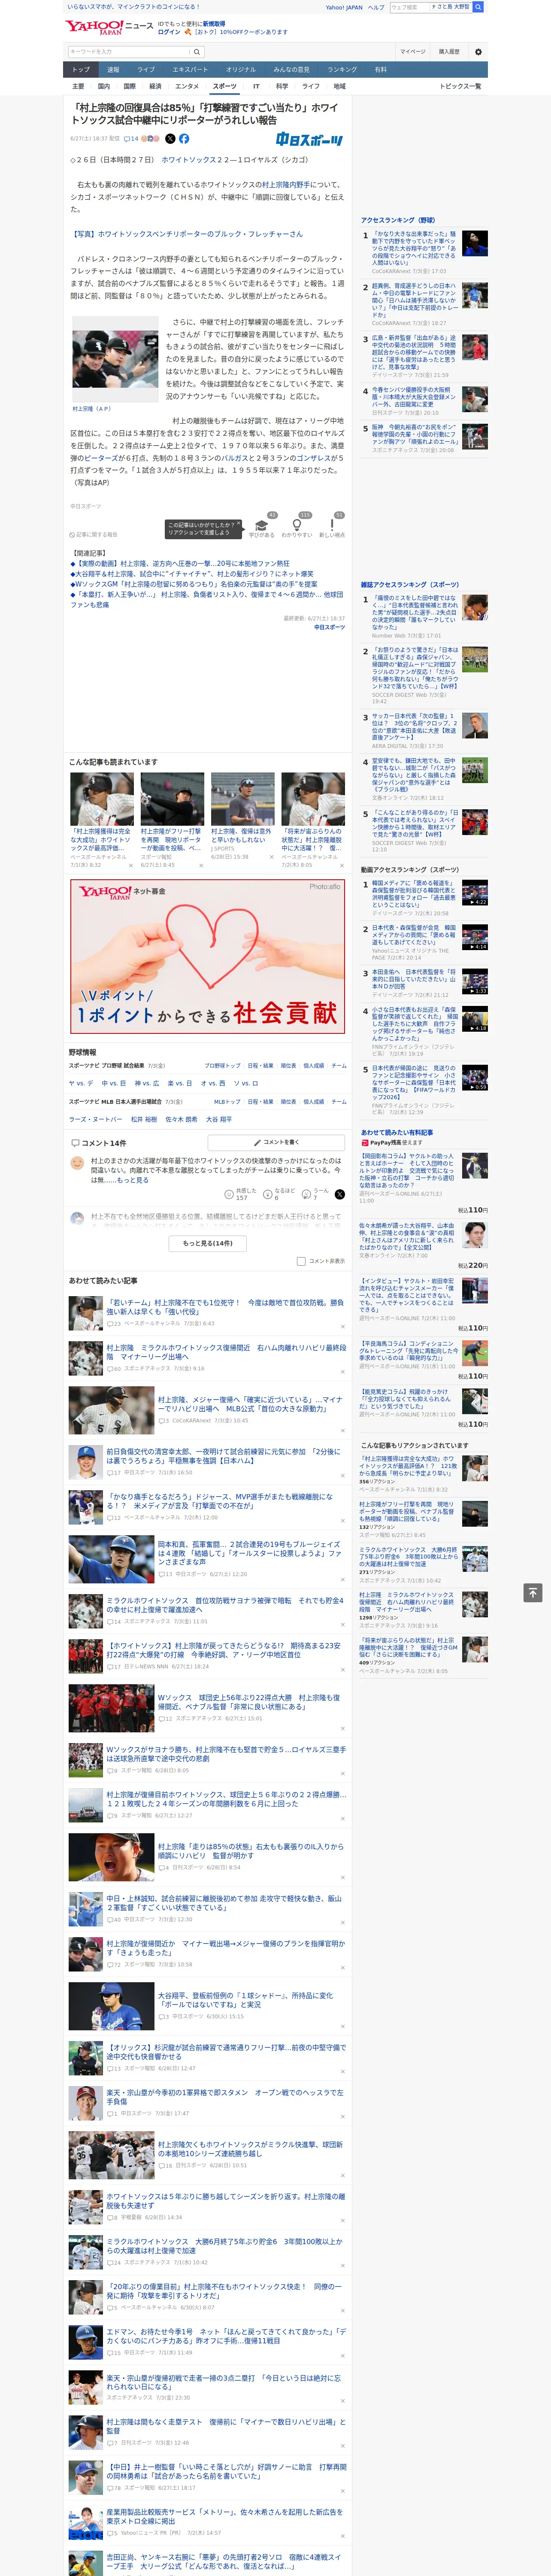The height and width of the screenshot is (2576, 551).
Task: Open the 神 vs. 広 game link
Action: coord(147,1083)
